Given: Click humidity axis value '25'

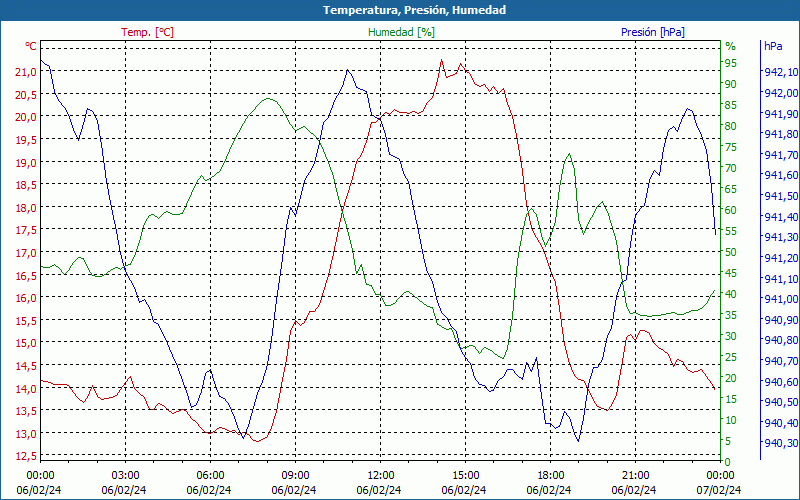Looking at the screenshot, I should (x=731, y=357).
